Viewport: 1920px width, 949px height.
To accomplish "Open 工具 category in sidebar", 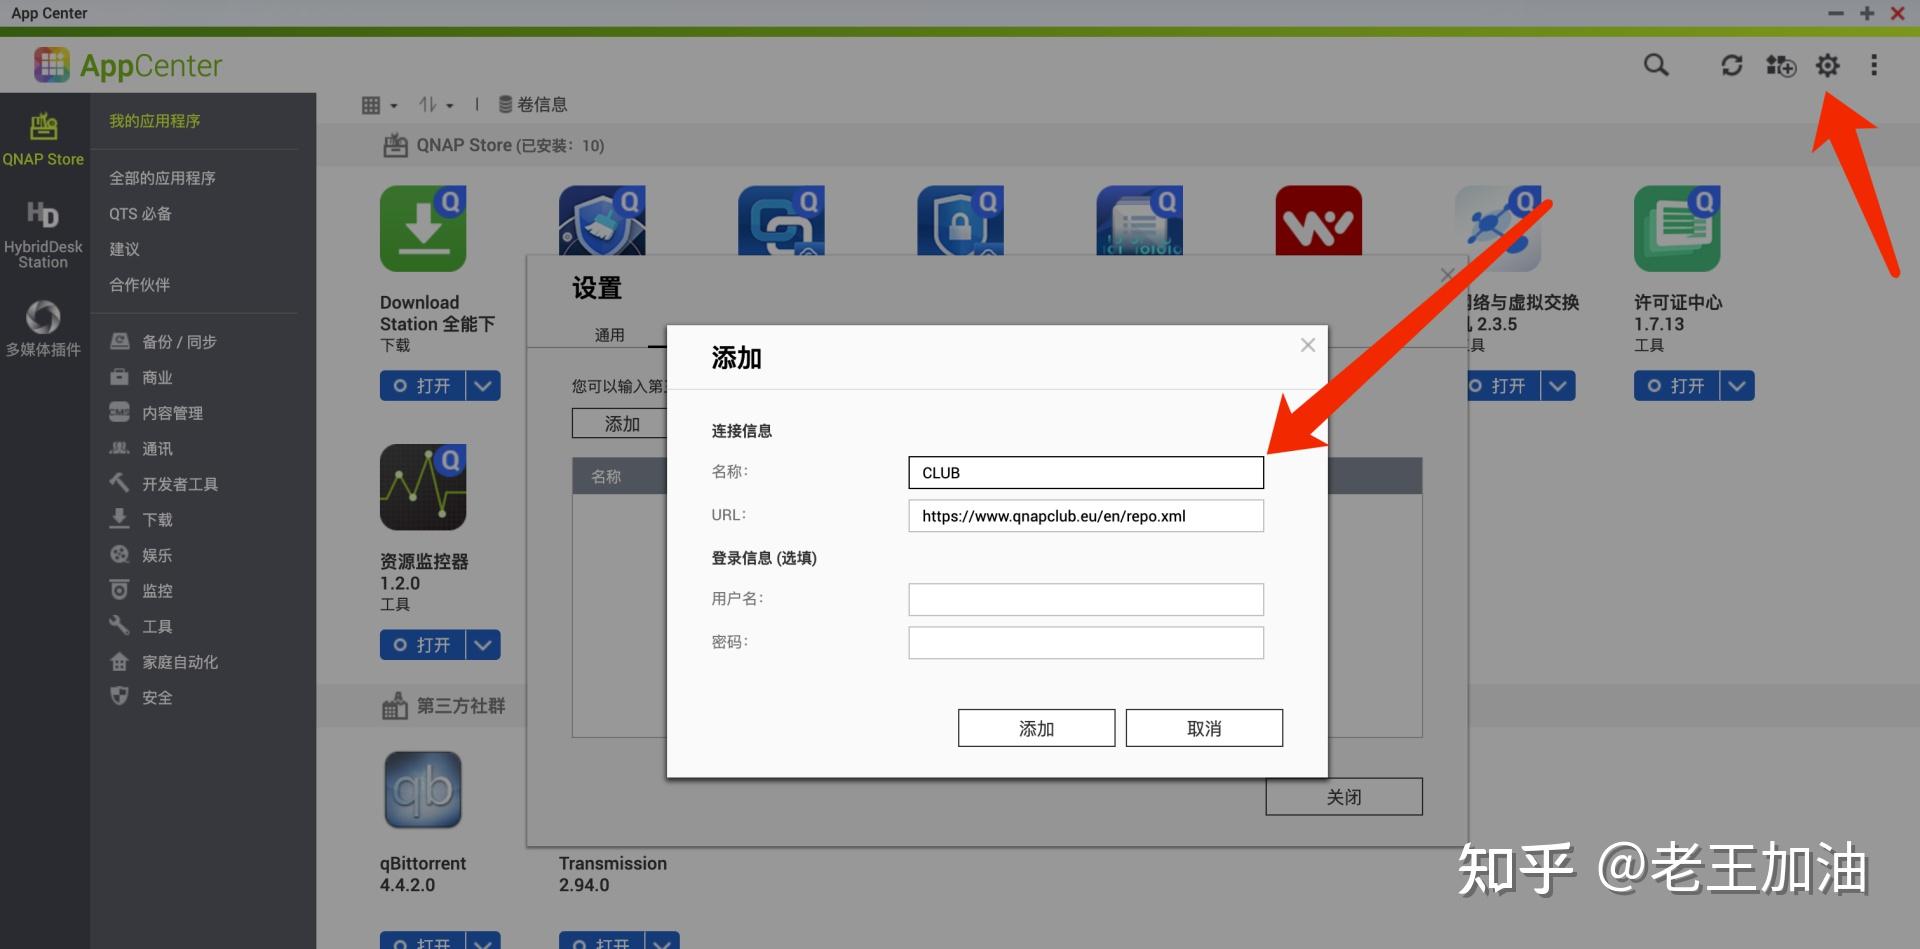I will pos(141,626).
